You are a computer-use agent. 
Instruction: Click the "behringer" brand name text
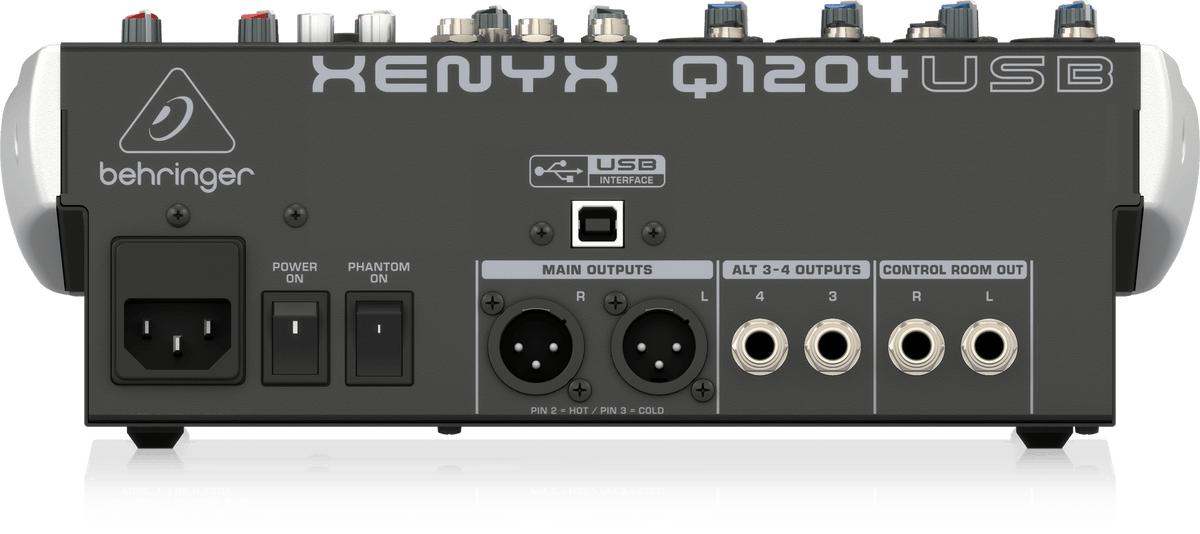pos(177,177)
